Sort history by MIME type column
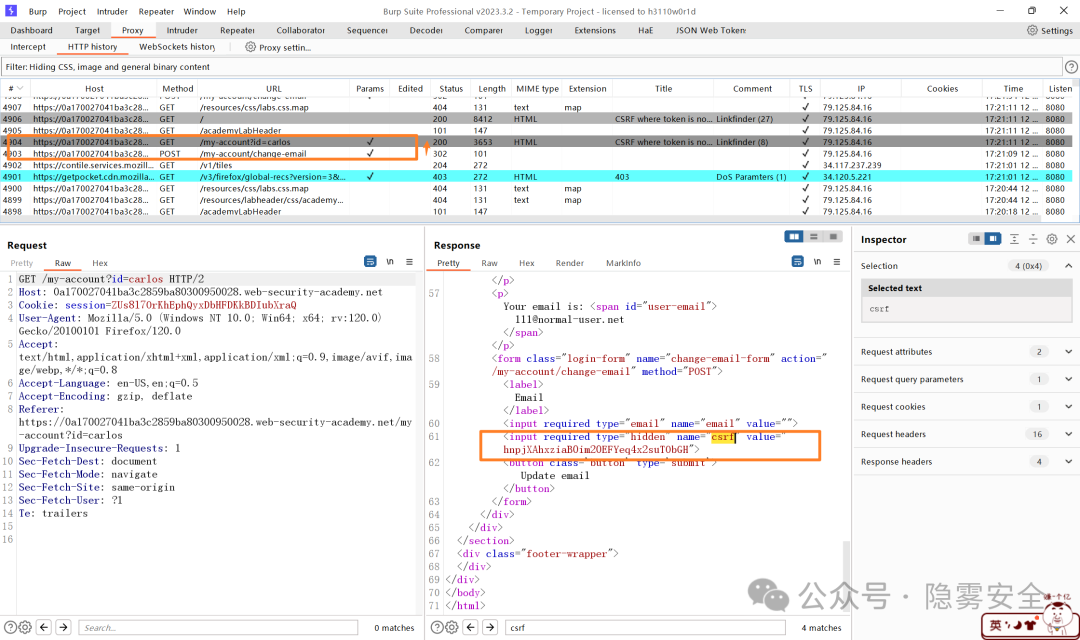Viewport: 1080px width, 640px height. point(537,88)
